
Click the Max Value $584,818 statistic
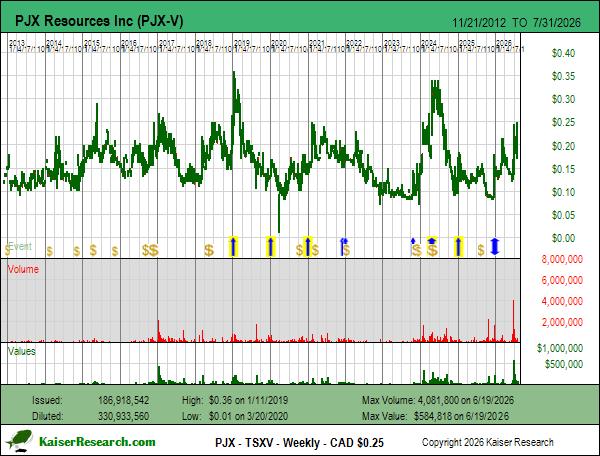point(435,416)
